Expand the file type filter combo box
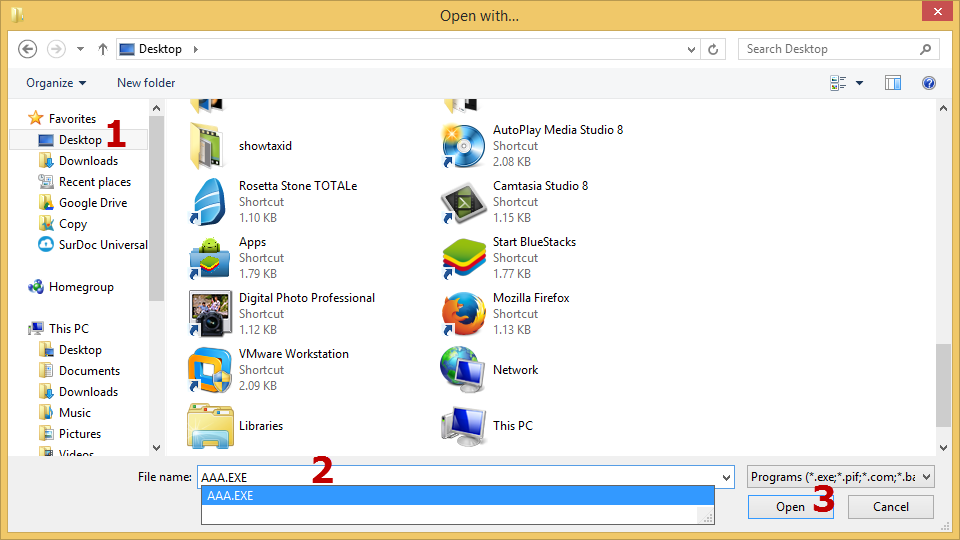 coord(840,477)
